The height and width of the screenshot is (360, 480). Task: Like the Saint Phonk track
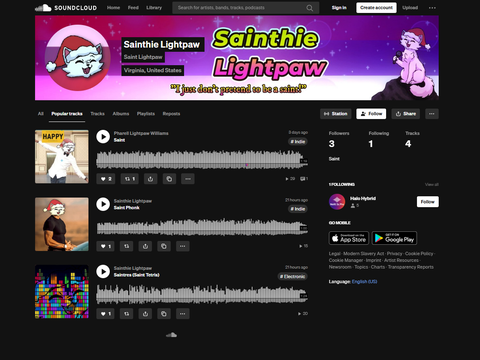tap(105, 246)
